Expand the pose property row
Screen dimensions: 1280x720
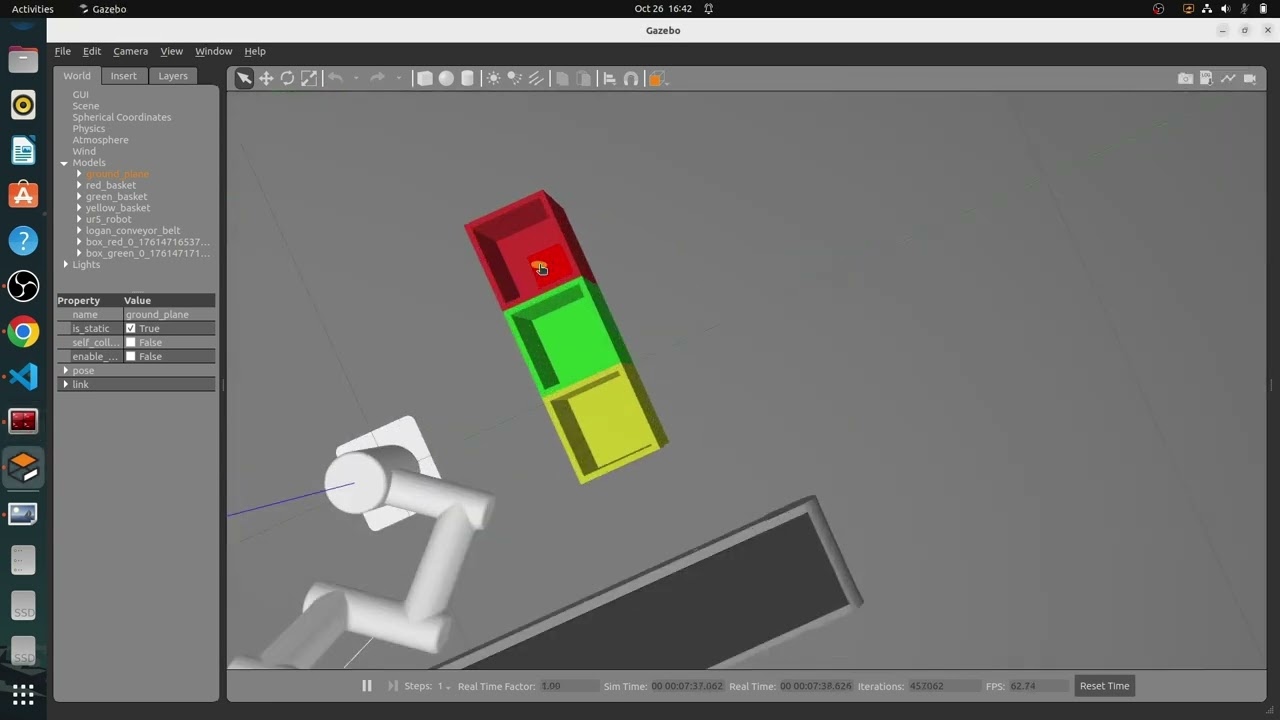[66, 370]
